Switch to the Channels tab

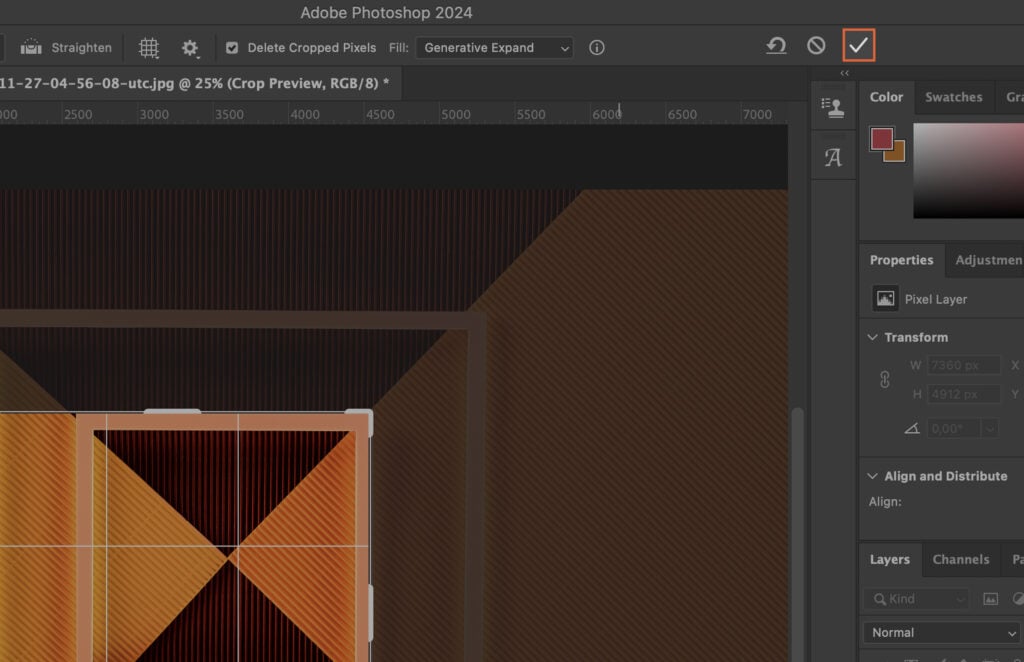[960, 560]
